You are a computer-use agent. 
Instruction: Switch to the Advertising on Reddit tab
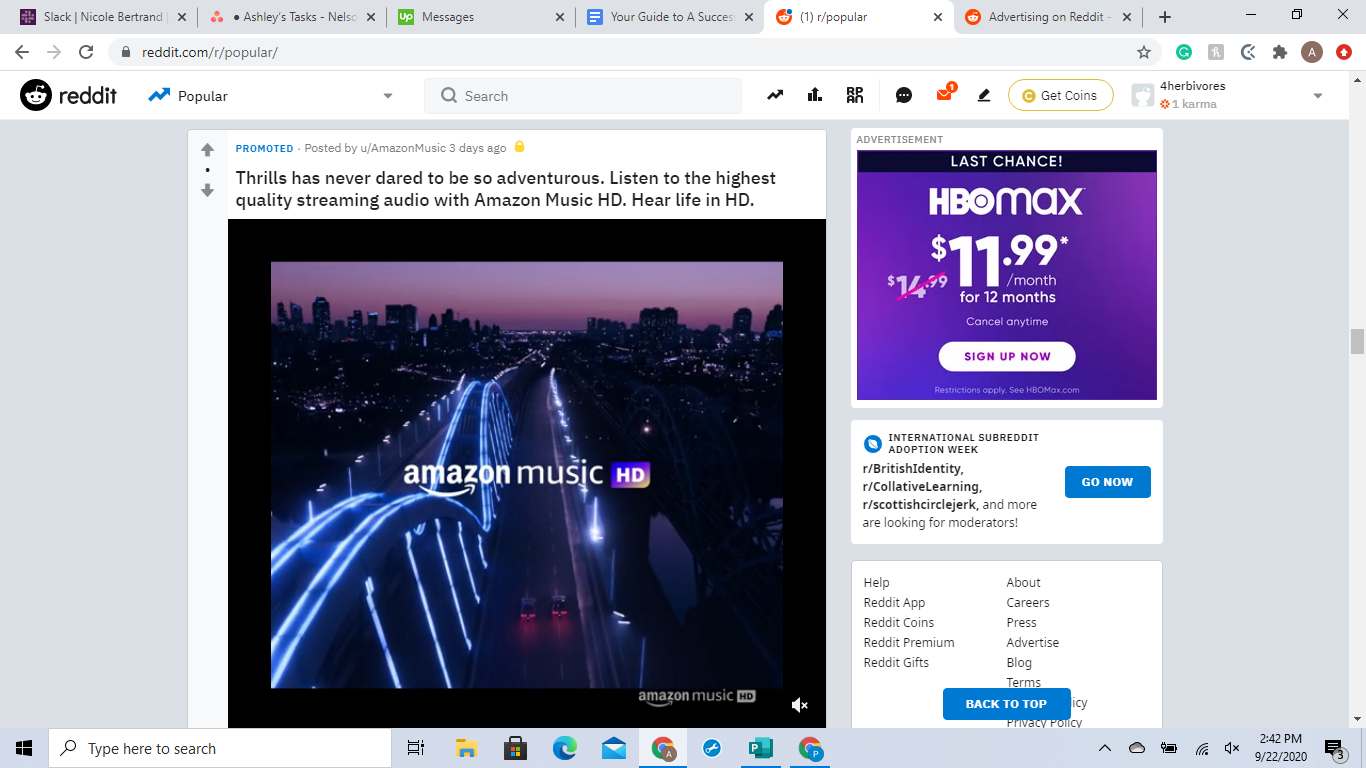[x=1050, y=17]
